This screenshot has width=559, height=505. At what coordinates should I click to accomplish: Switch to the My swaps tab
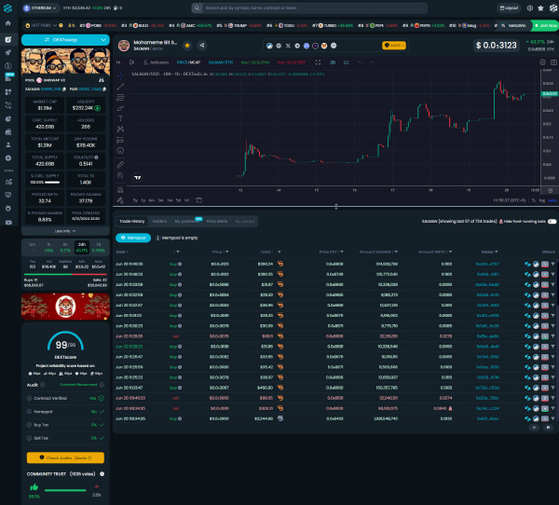(245, 221)
